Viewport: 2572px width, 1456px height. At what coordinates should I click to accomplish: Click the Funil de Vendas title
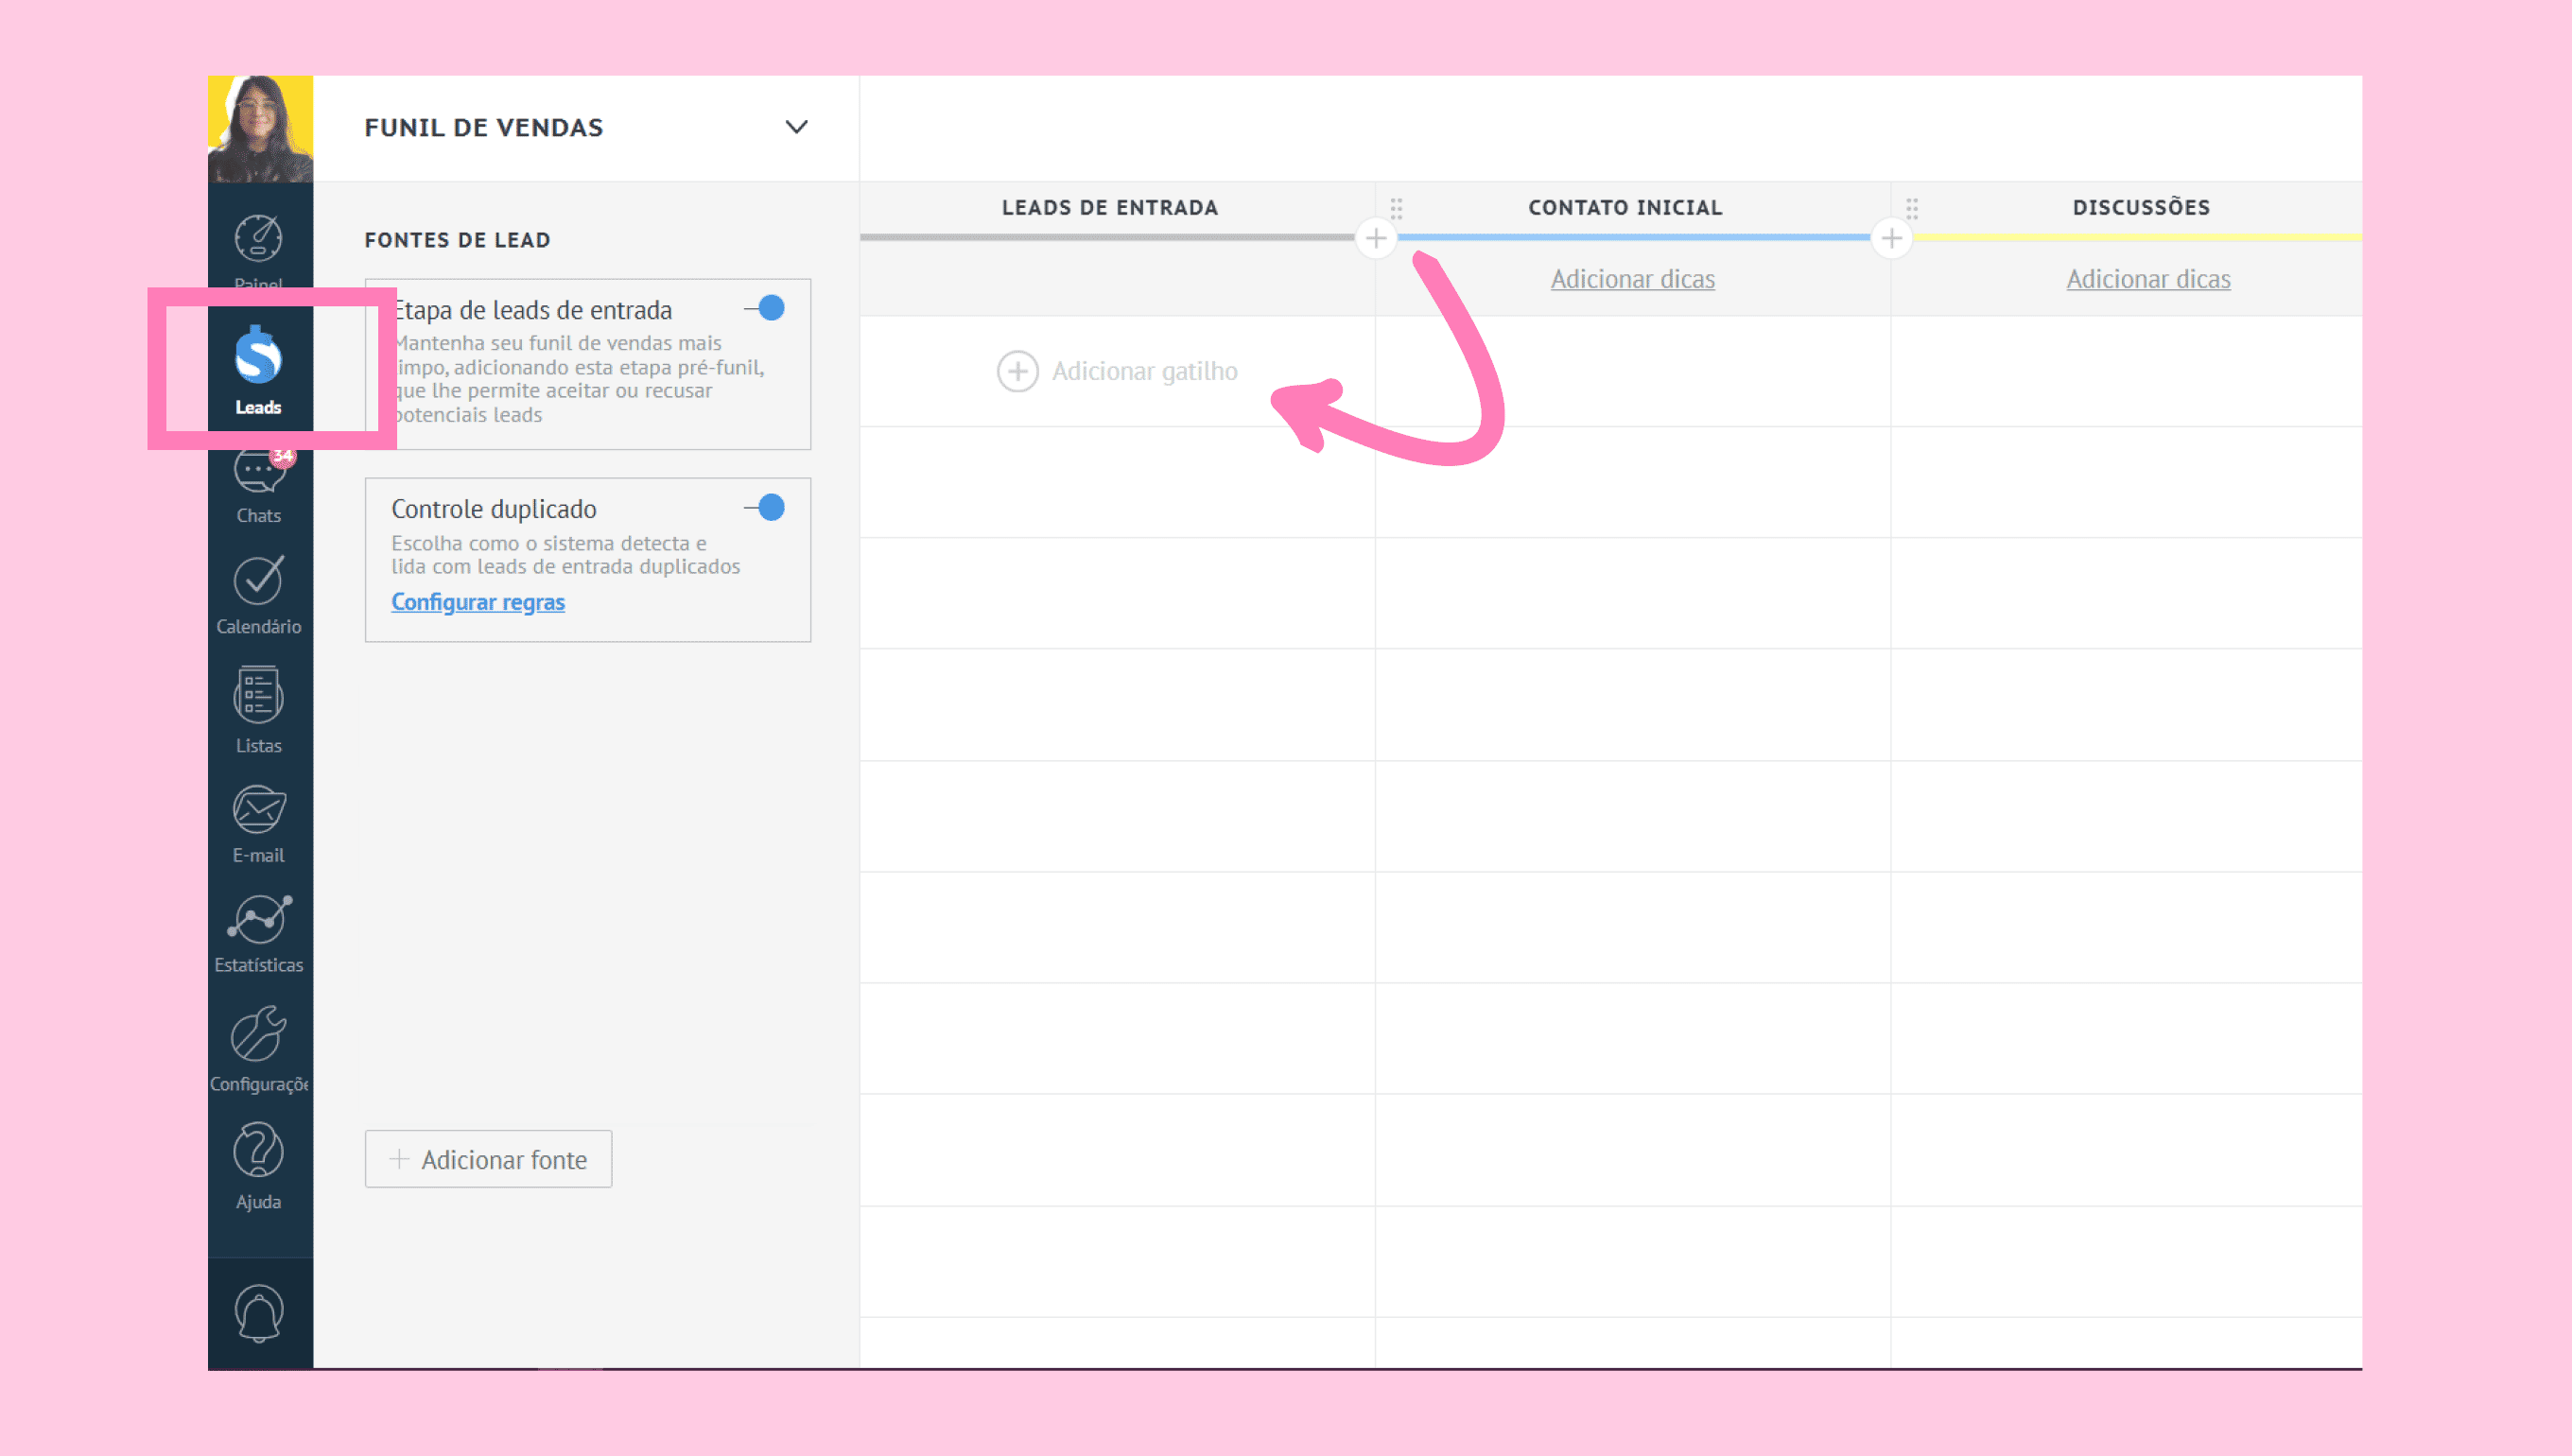pyautogui.click(x=484, y=128)
